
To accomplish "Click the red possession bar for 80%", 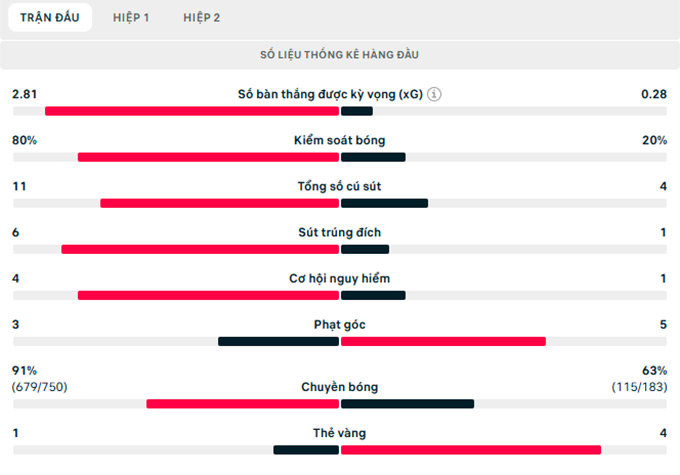I will [208, 157].
